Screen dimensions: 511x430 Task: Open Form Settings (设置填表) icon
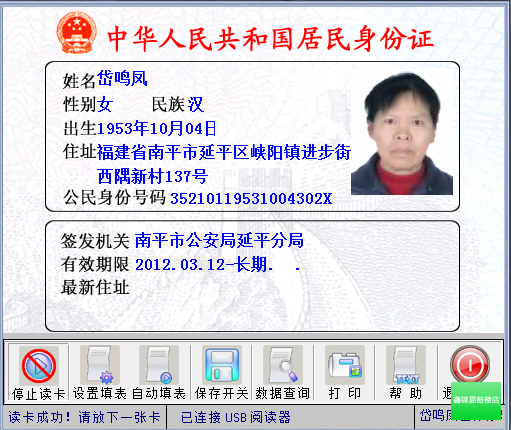tap(100, 365)
